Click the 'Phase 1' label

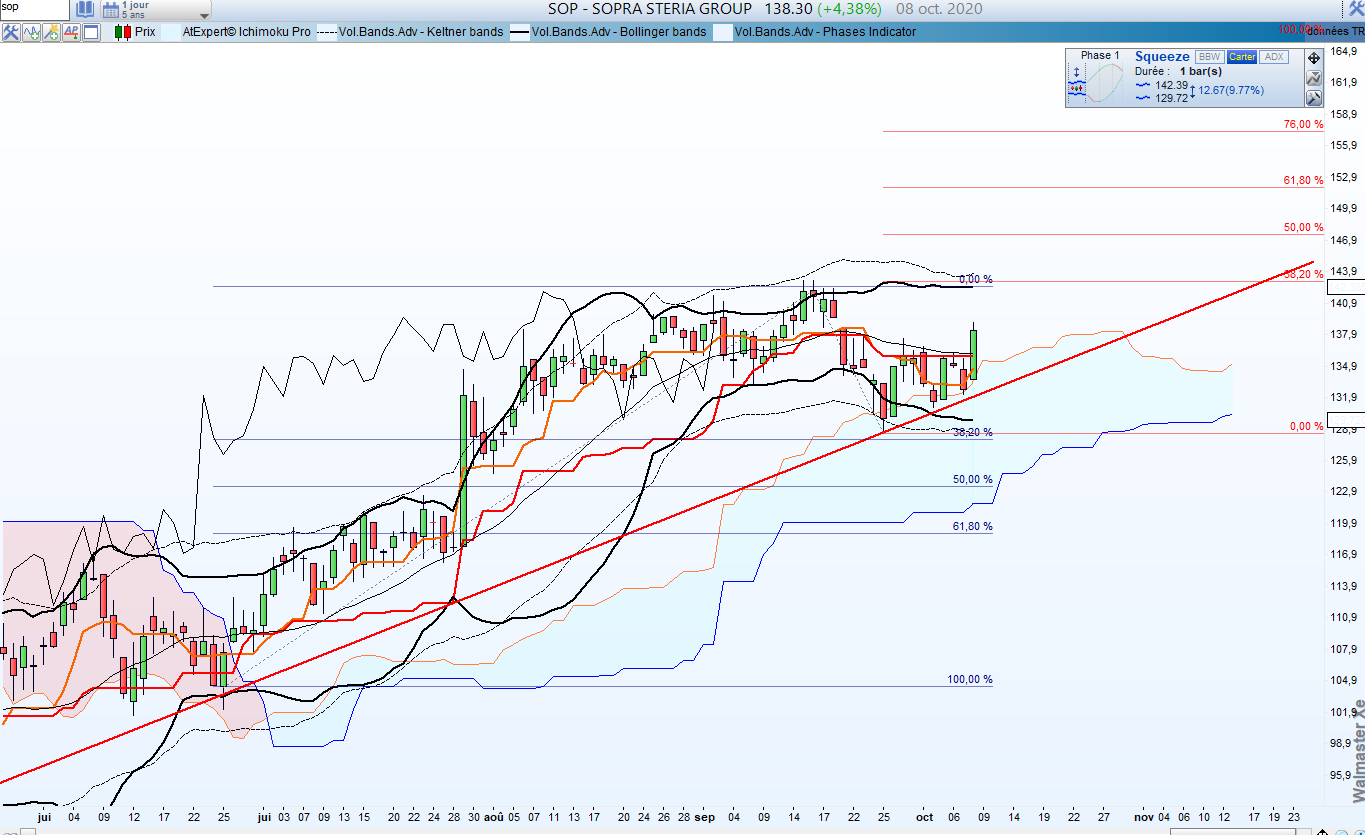(x=1101, y=56)
